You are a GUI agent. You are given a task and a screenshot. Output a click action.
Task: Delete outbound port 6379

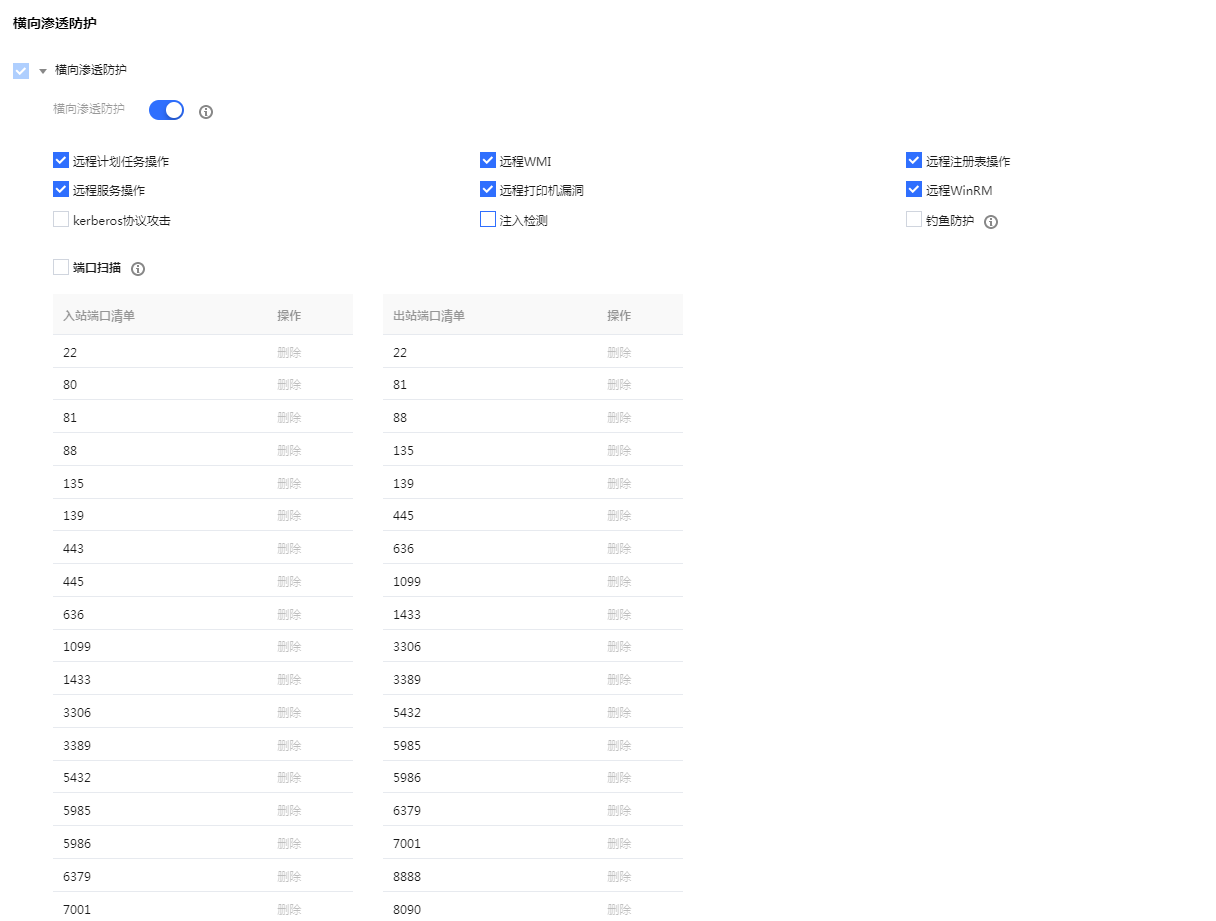click(619, 811)
